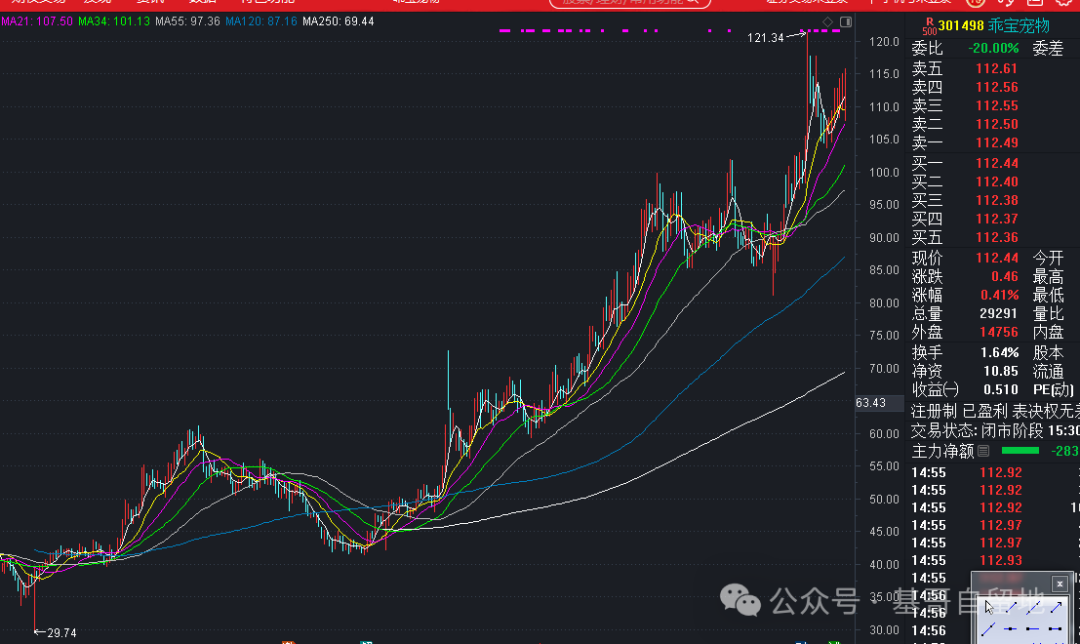Toggle the side panel layout icon
This screenshot has height=644, width=1080.
(846, 22)
